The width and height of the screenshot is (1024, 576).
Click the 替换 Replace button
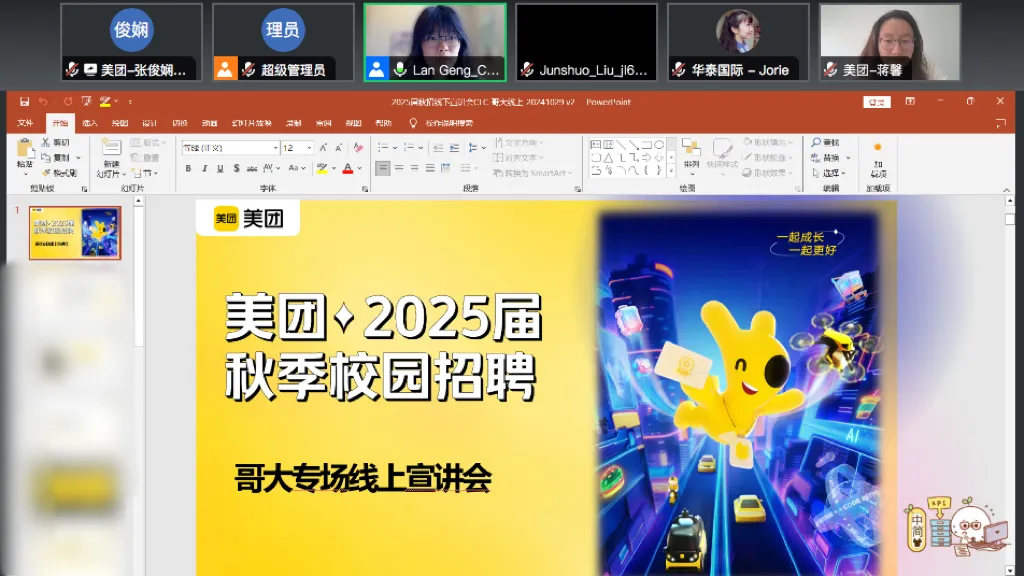(830, 157)
